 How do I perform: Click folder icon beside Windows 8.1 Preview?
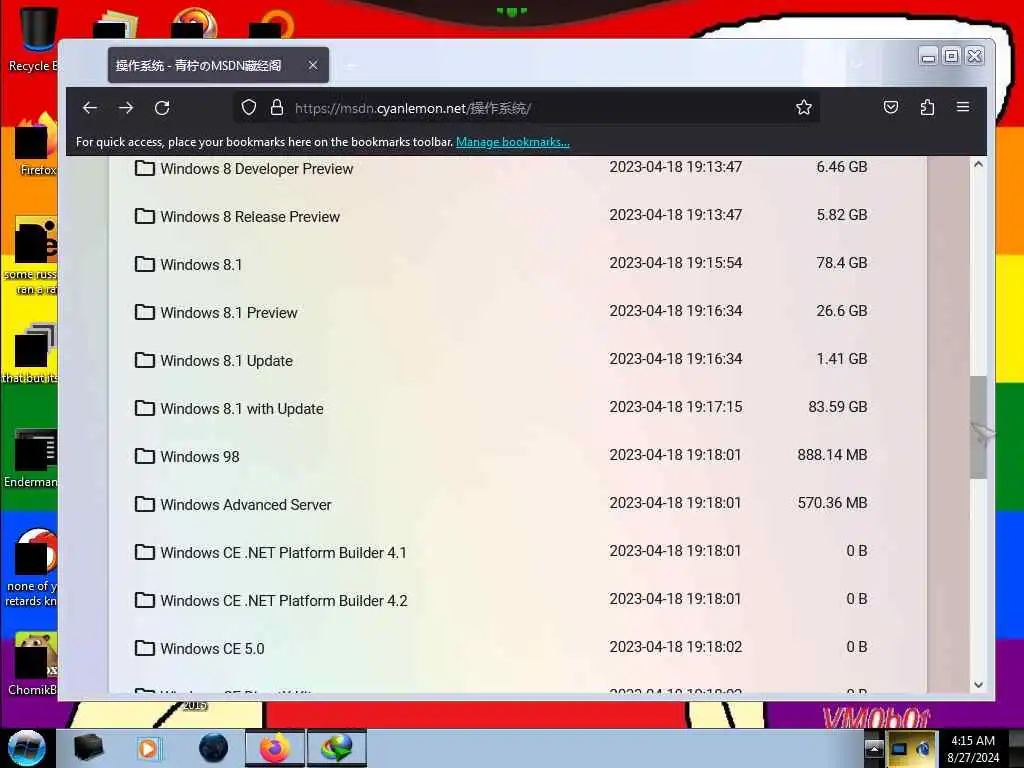click(144, 312)
